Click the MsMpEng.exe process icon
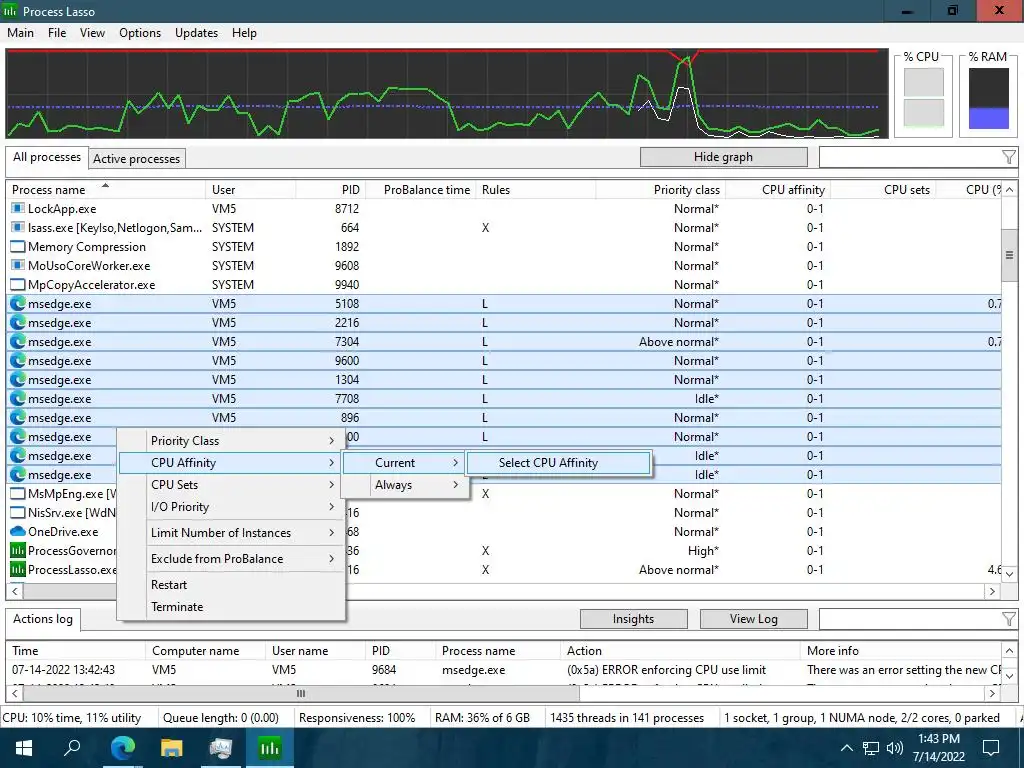 coord(18,494)
